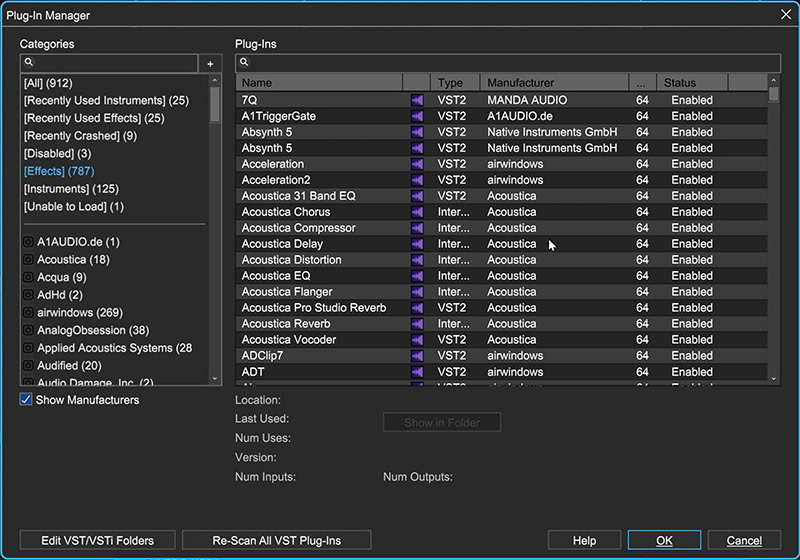Uncheck the Show Manufacturers checkbox
The height and width of the screenshot is (560, 800).
27,400
